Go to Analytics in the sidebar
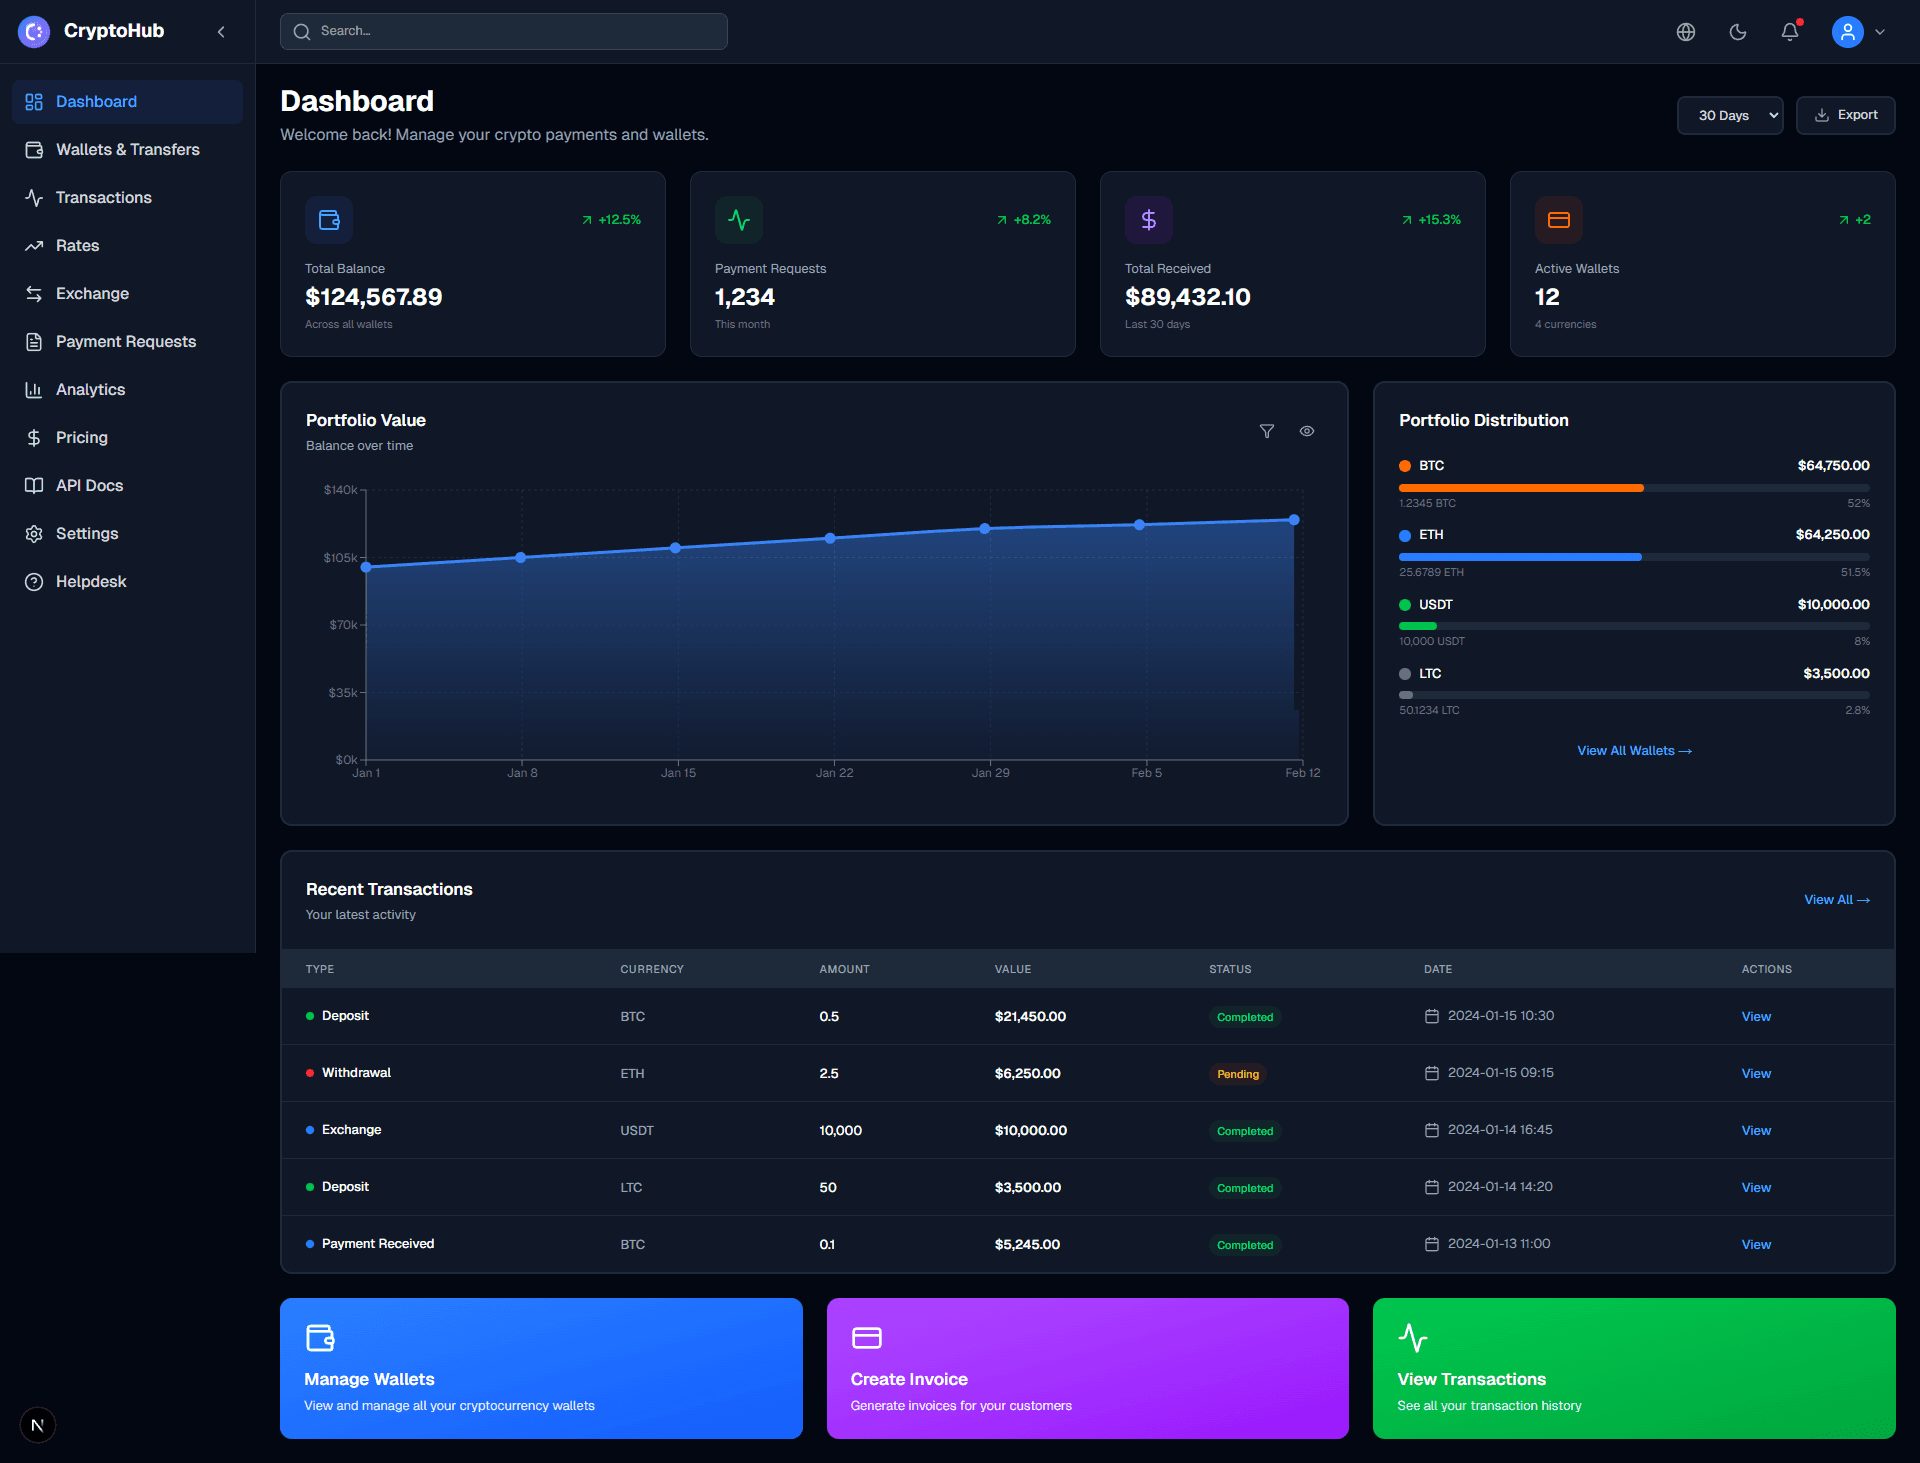The width and height of the screenshot is (1920, 1463). coord(90,390)
